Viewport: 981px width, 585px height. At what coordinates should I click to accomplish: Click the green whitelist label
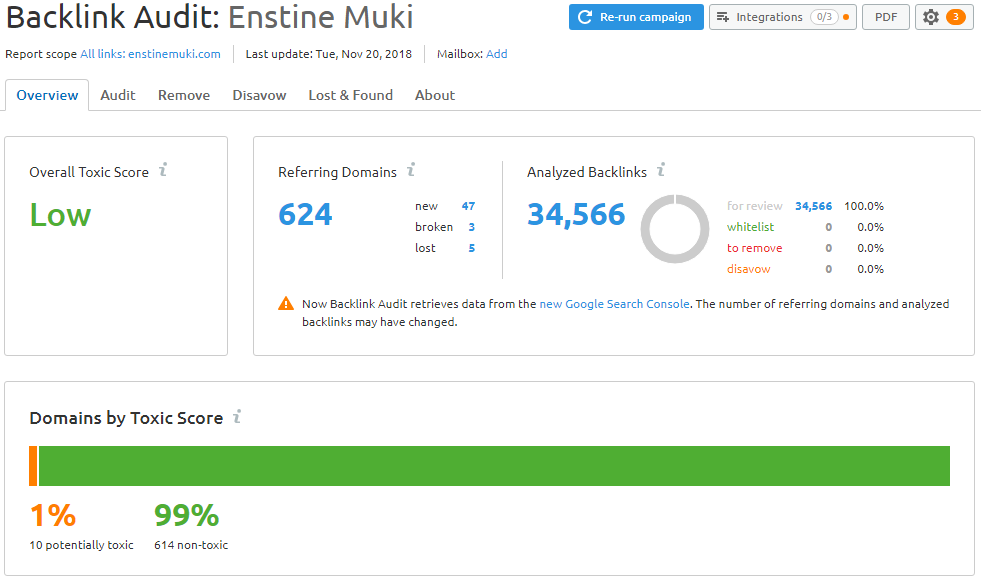pos(750,227)
